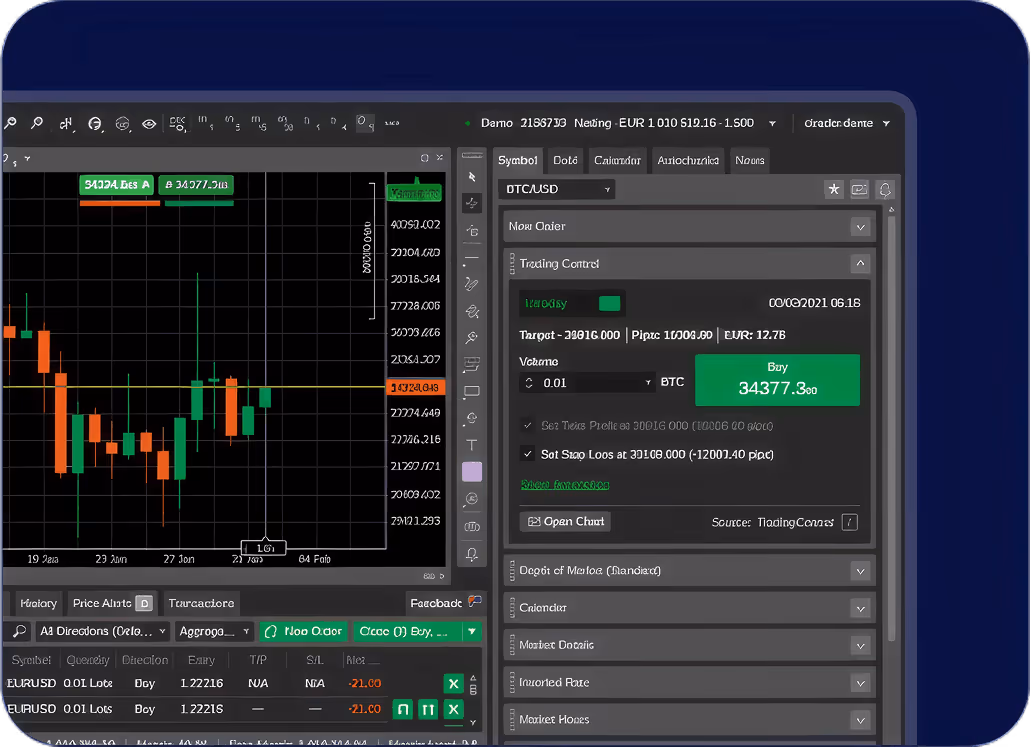Switch to the News tab
The image size is (1031, 747).
(x=750, y=160)
